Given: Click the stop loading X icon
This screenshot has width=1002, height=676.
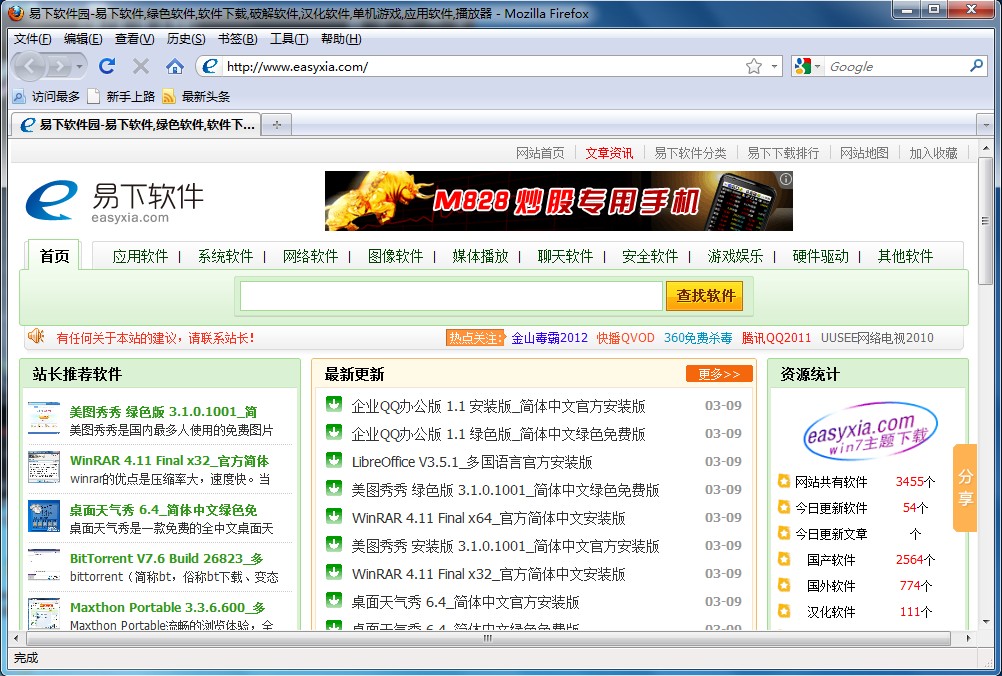Looking at the screenshot, I should click(x=141, y=66).
